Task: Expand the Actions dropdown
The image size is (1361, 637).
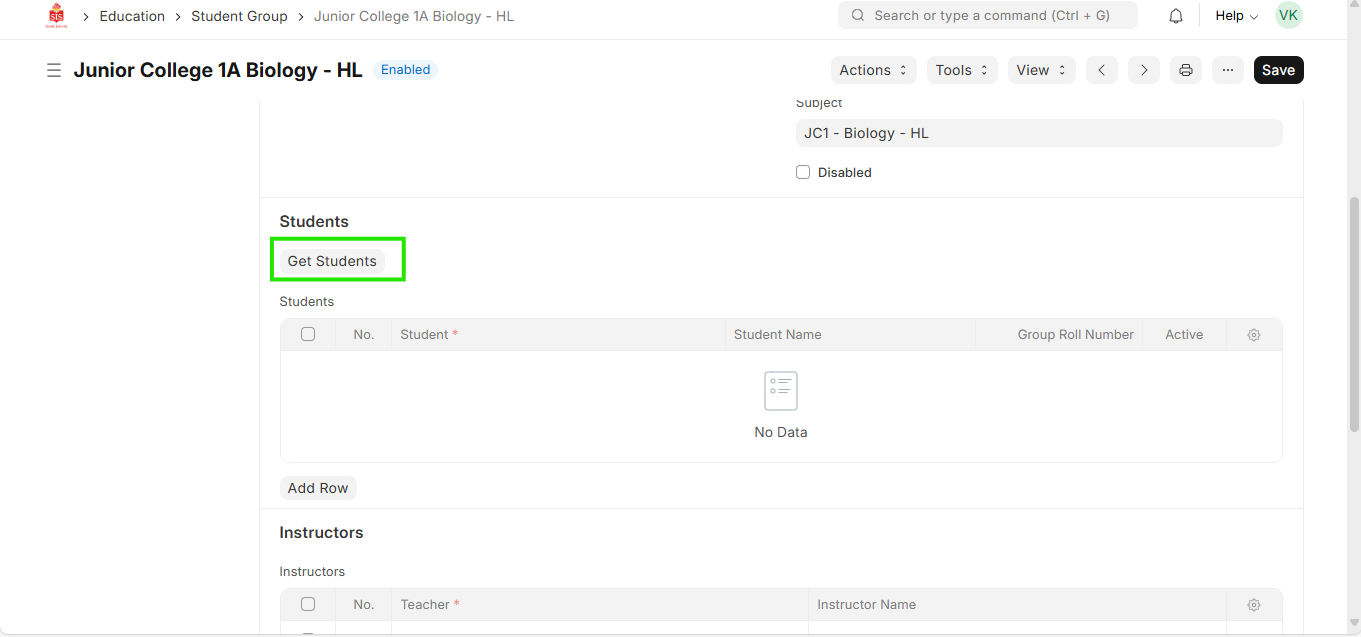Action: point(873,70)
